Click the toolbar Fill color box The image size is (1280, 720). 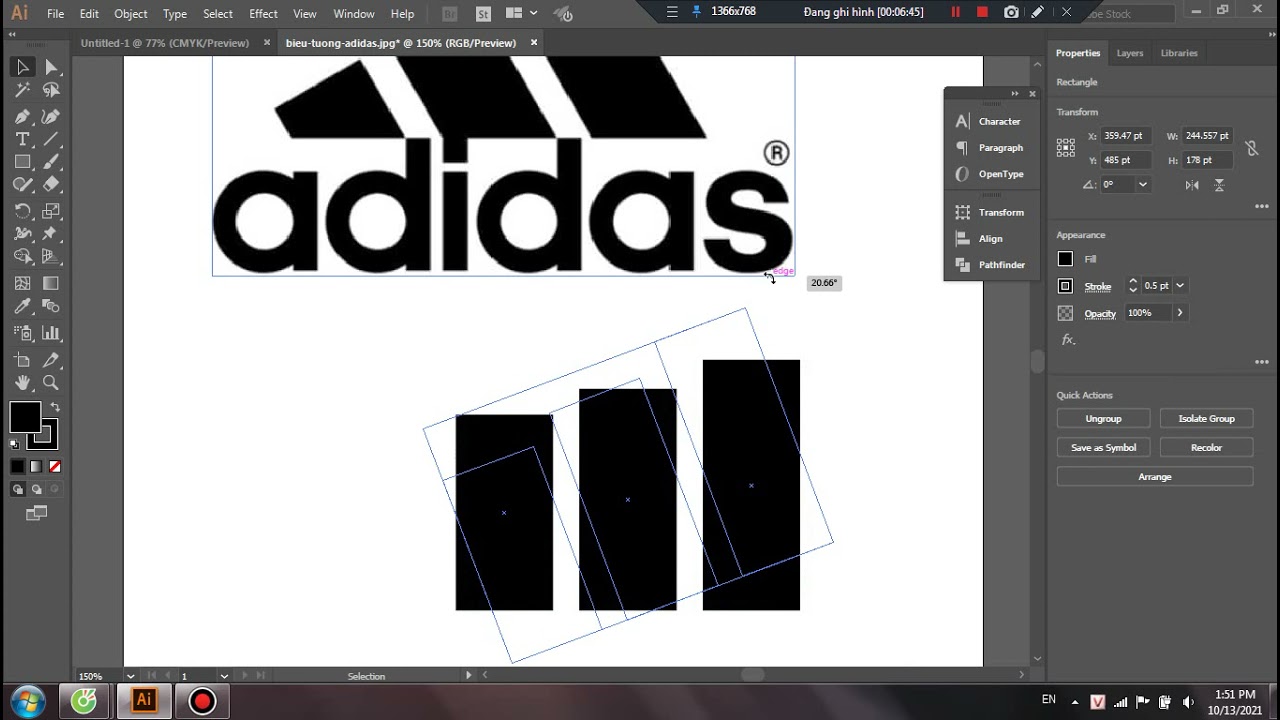(25, 417)
